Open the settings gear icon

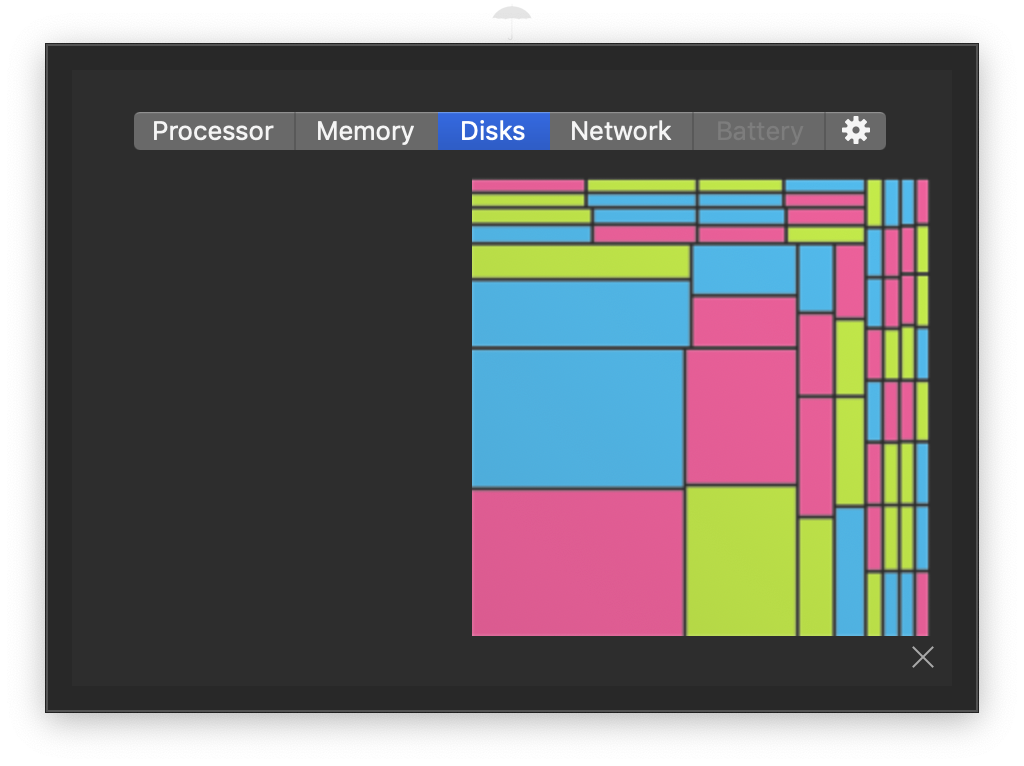click(856, 131)
